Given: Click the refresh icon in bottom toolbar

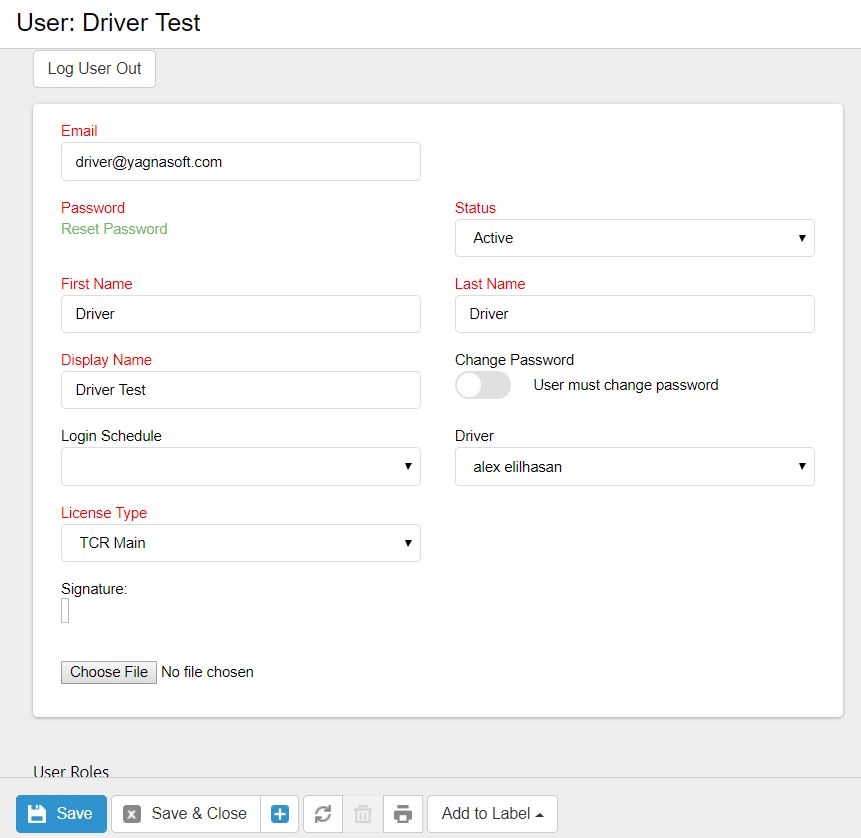Looking at the screenshot, I should click(x=323, y=814).
